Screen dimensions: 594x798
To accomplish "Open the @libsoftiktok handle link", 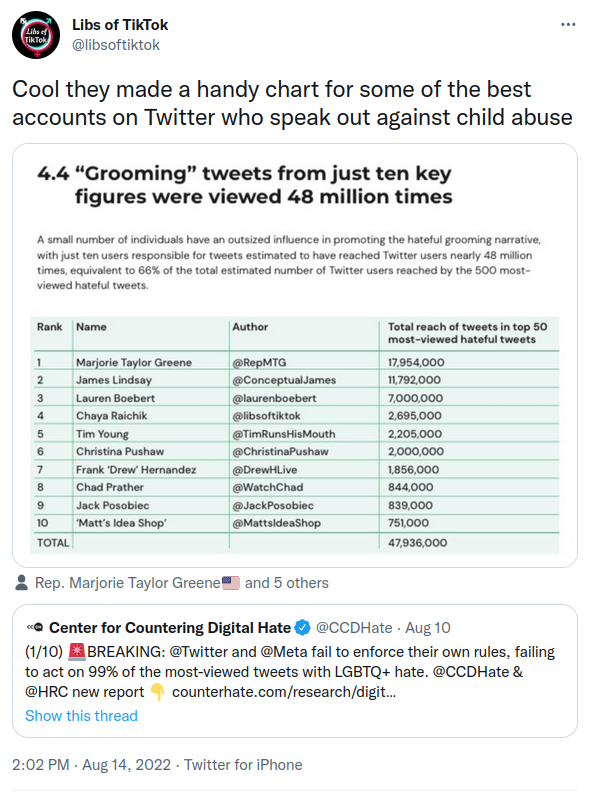I will pyautogui.click(x=116, y=45).
